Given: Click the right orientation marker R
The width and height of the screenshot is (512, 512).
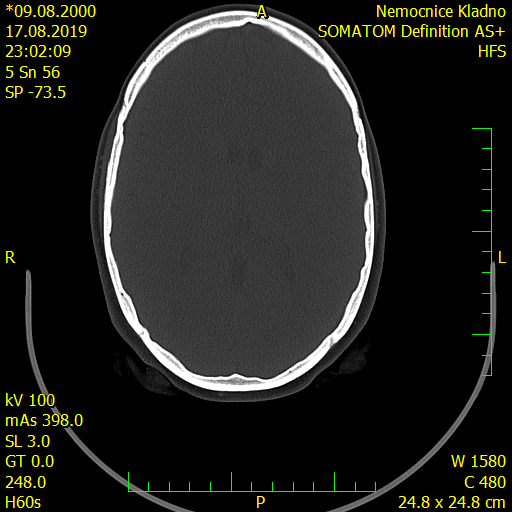Looking at the screenshot, I should [x=10, y=258].
